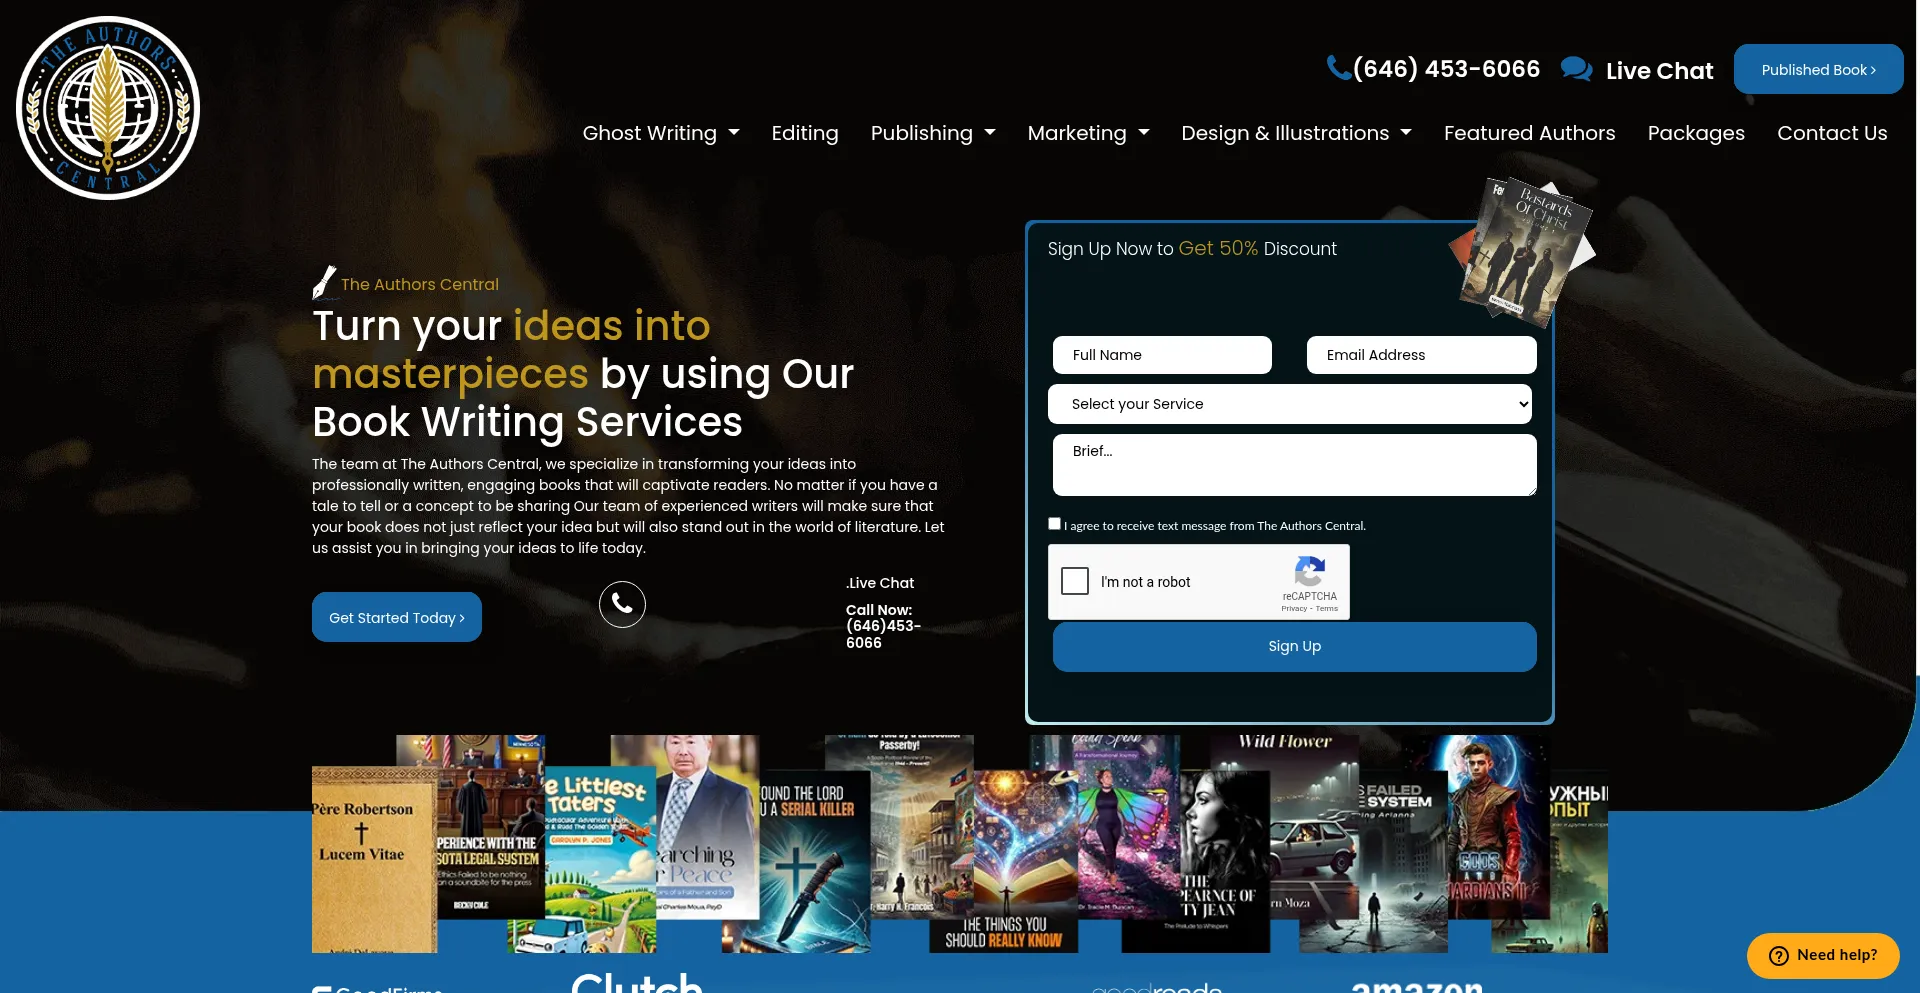Click the phone handset icon in header
Screen dimensions: 1920x993
(1338, 67)
